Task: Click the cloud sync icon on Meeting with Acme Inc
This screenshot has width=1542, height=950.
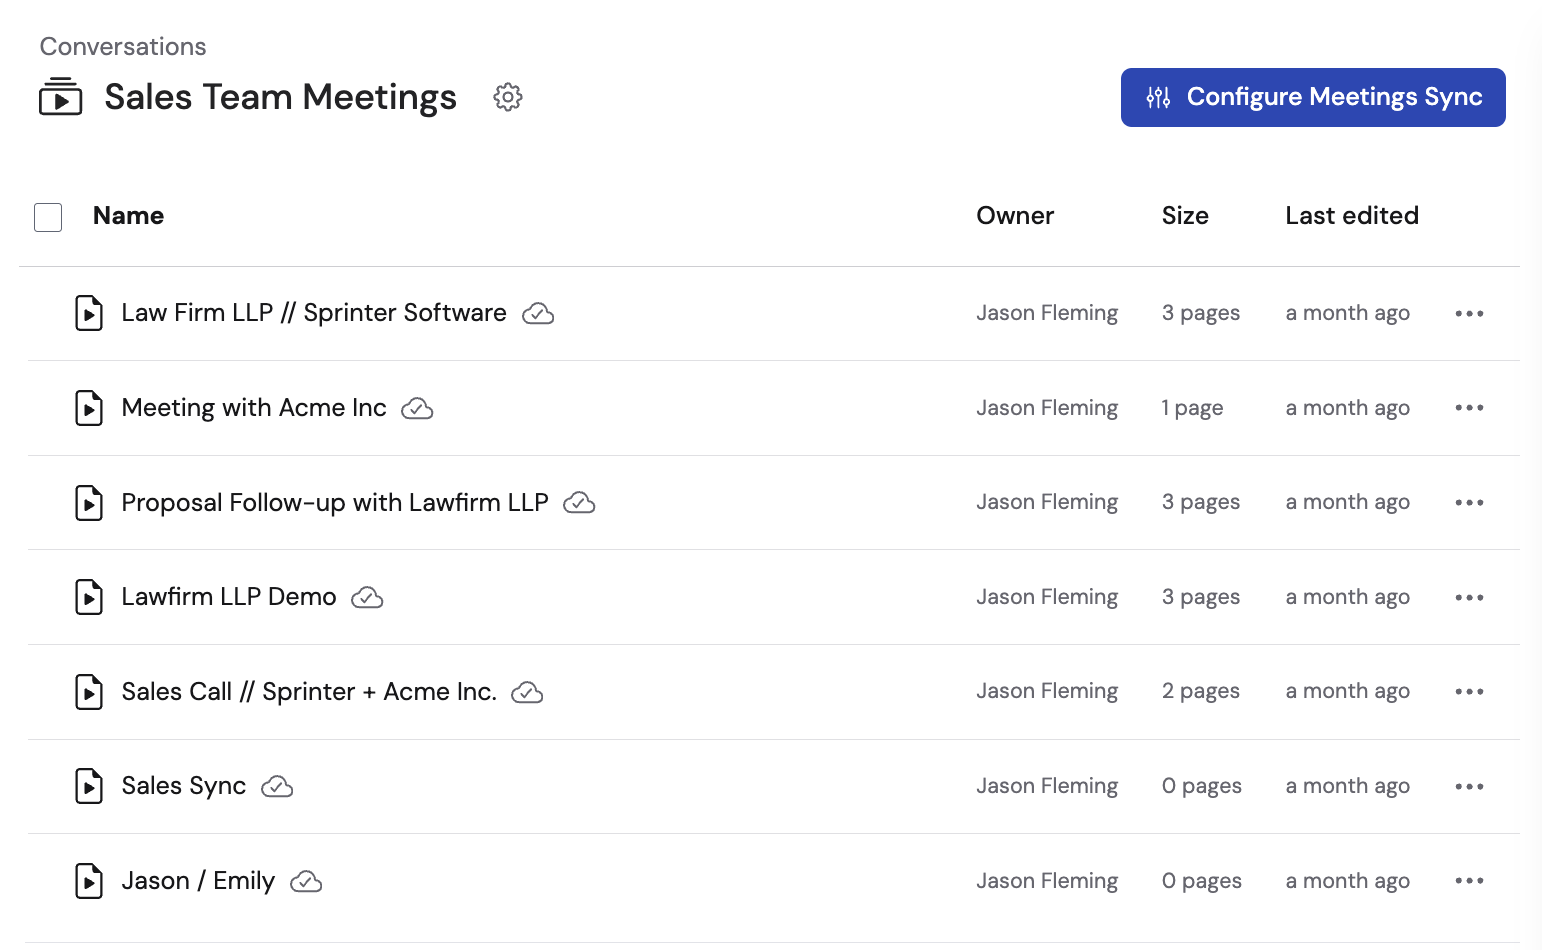Action: (417, 408)
